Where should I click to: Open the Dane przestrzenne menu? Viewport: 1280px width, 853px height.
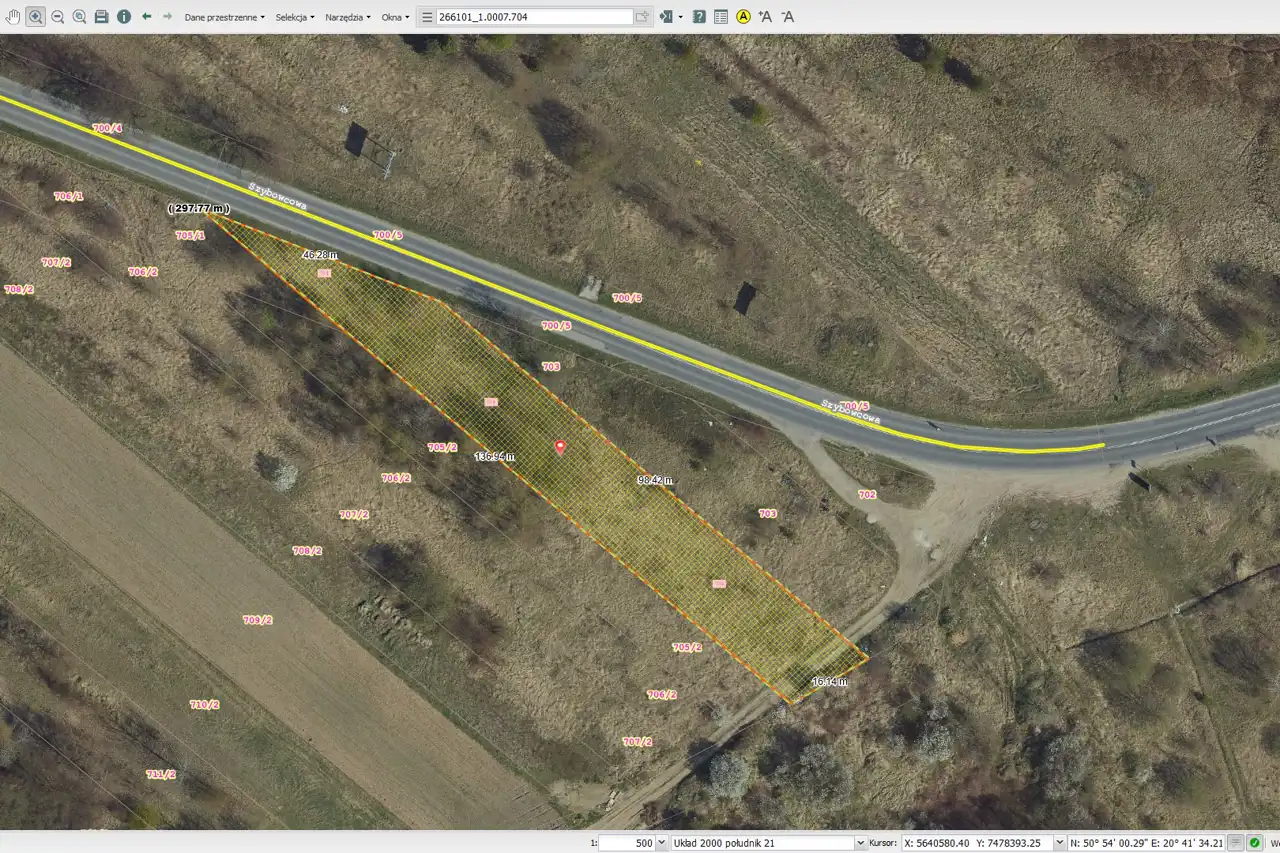[x=224, y=17]
